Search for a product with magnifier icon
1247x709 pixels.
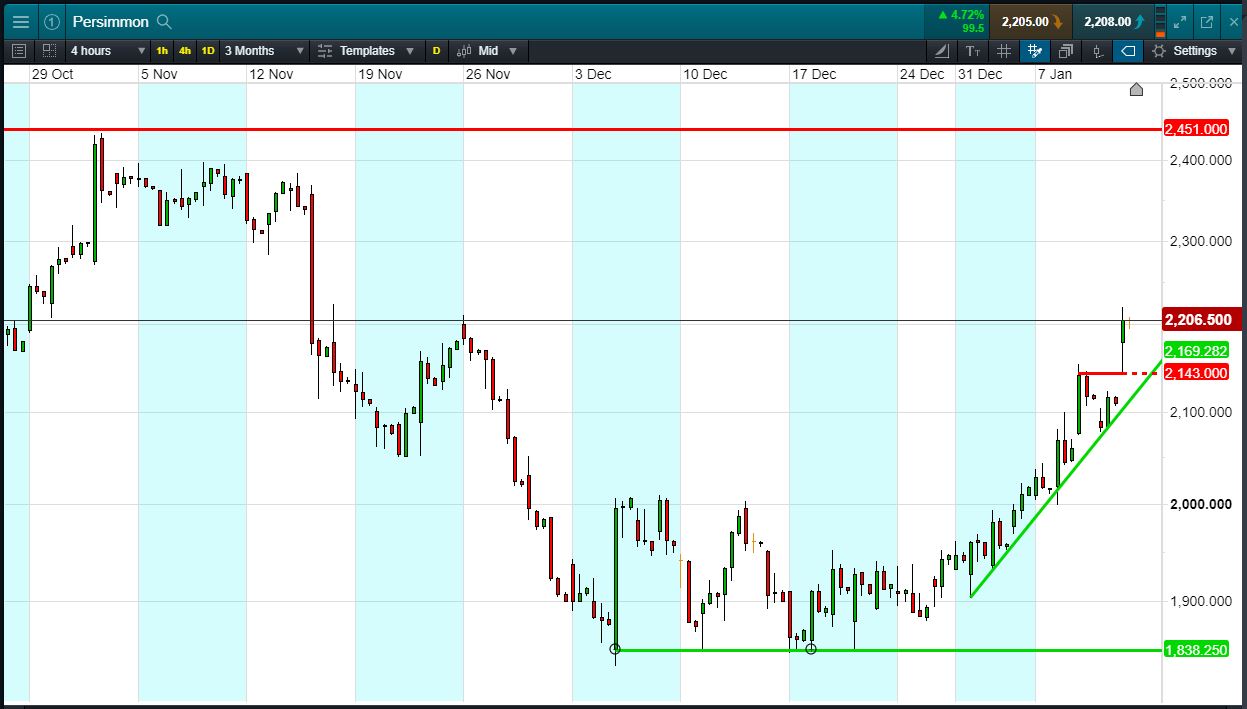click(165, 21)
